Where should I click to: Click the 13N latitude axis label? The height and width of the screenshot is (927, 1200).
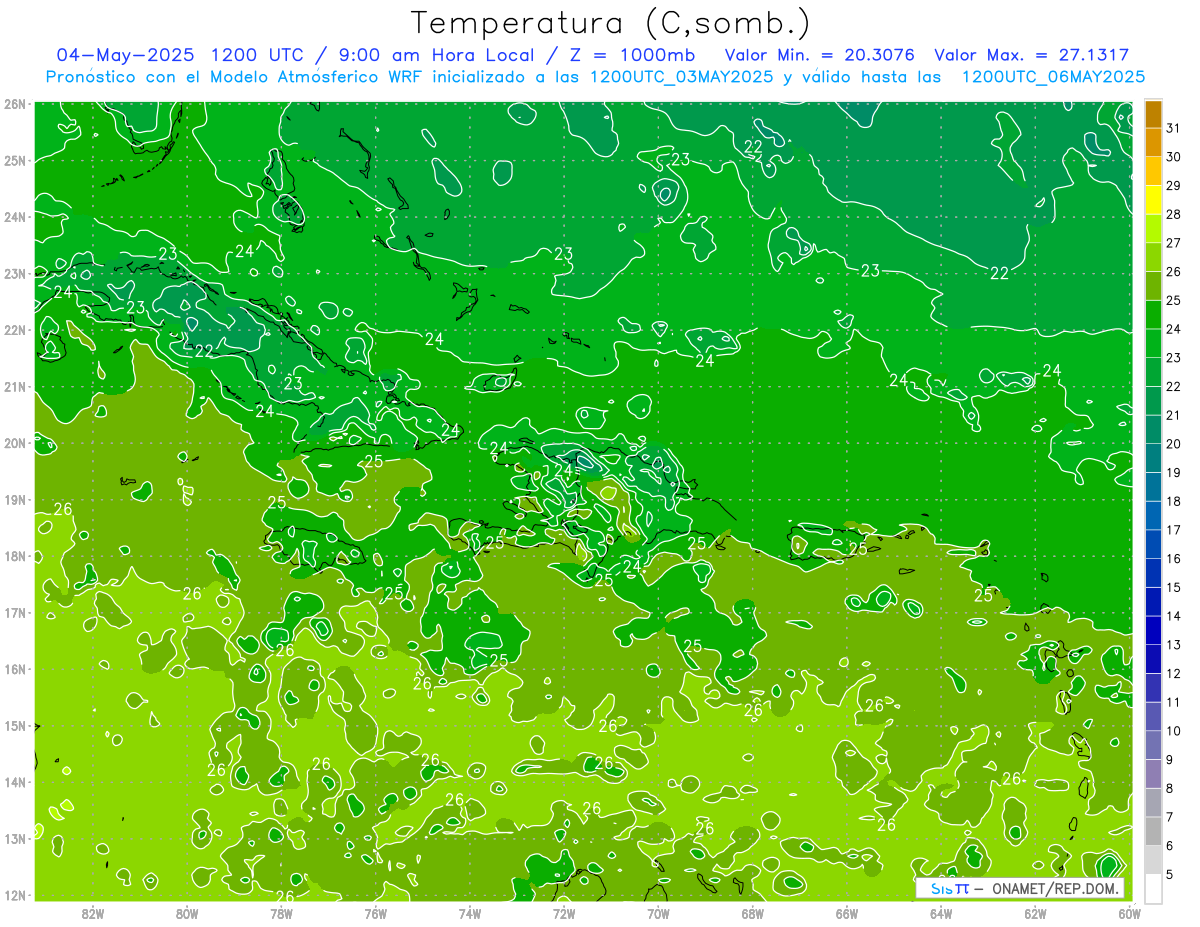tap(14, 838)
